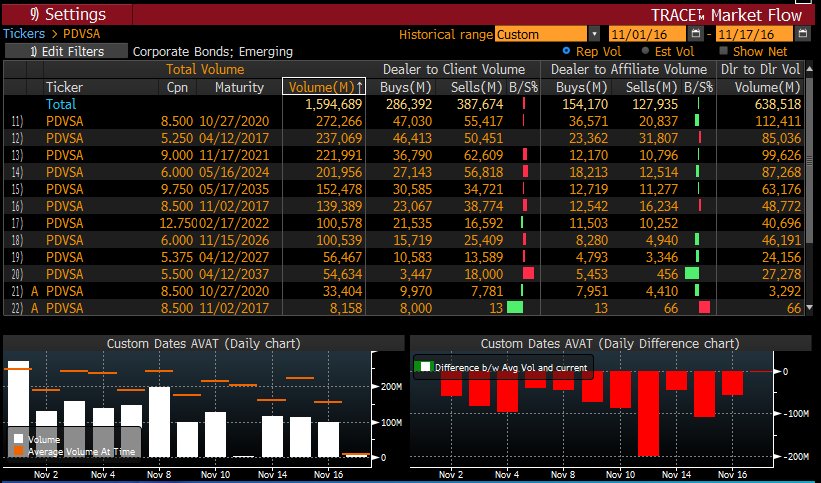Click the Tickers breadcrumb link
This screenshot has width=821, height=483.
click(x=24, y=34)
